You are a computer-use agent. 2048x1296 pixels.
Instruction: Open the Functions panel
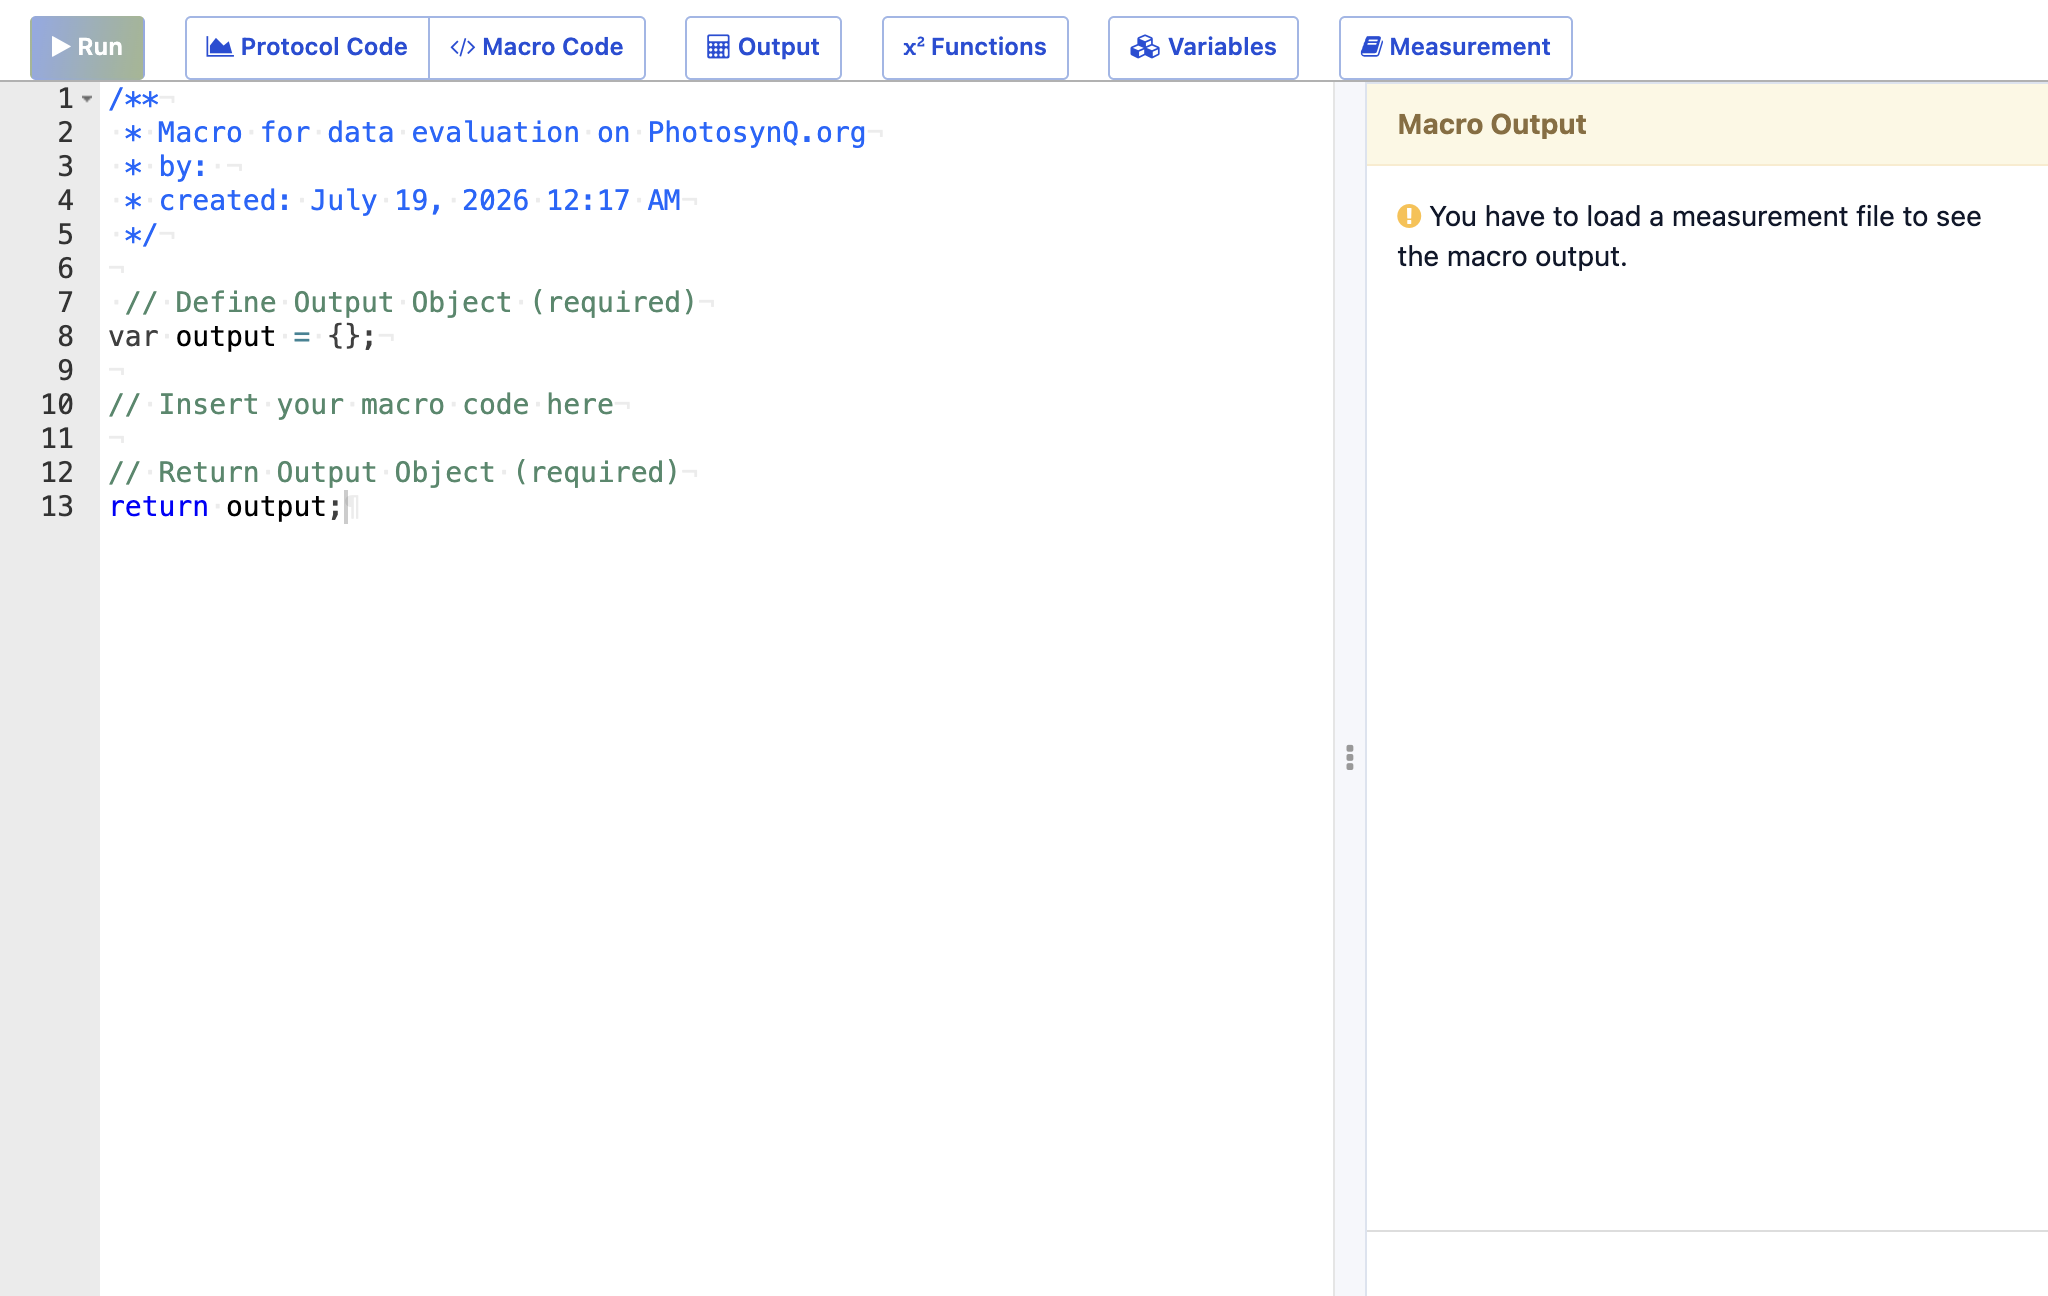975,47
